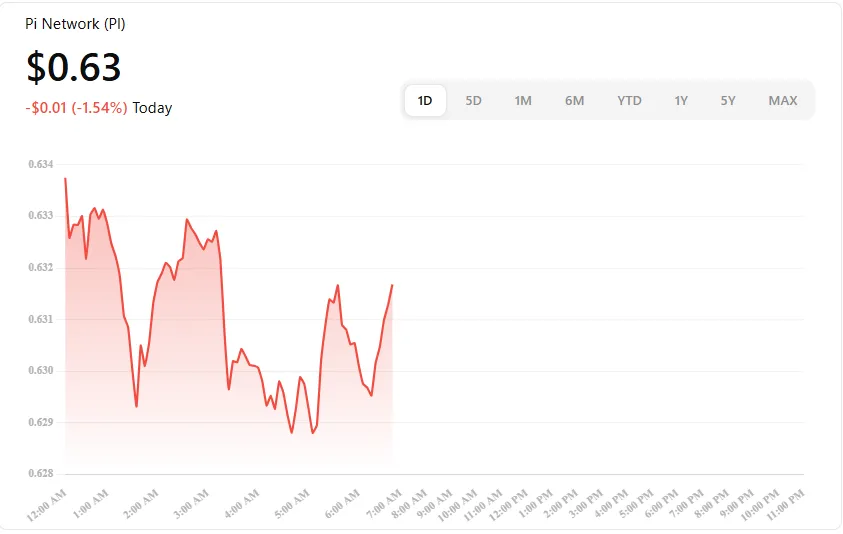Click the 0.629 y-axis label
The height and width of the screenshot is (534, 843).
[x=41, y=422]
